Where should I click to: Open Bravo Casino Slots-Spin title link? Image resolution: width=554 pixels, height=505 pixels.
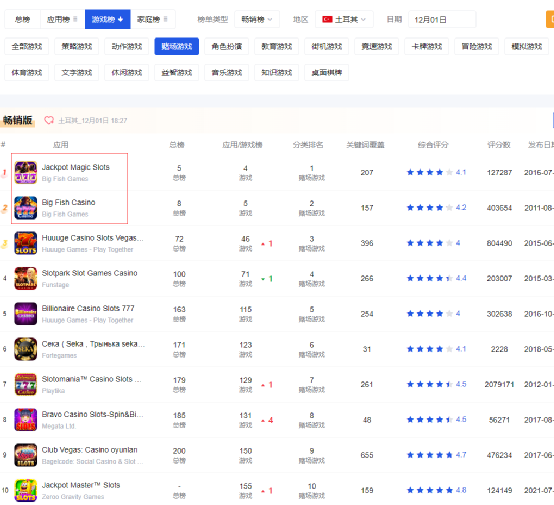click(93, 414)
